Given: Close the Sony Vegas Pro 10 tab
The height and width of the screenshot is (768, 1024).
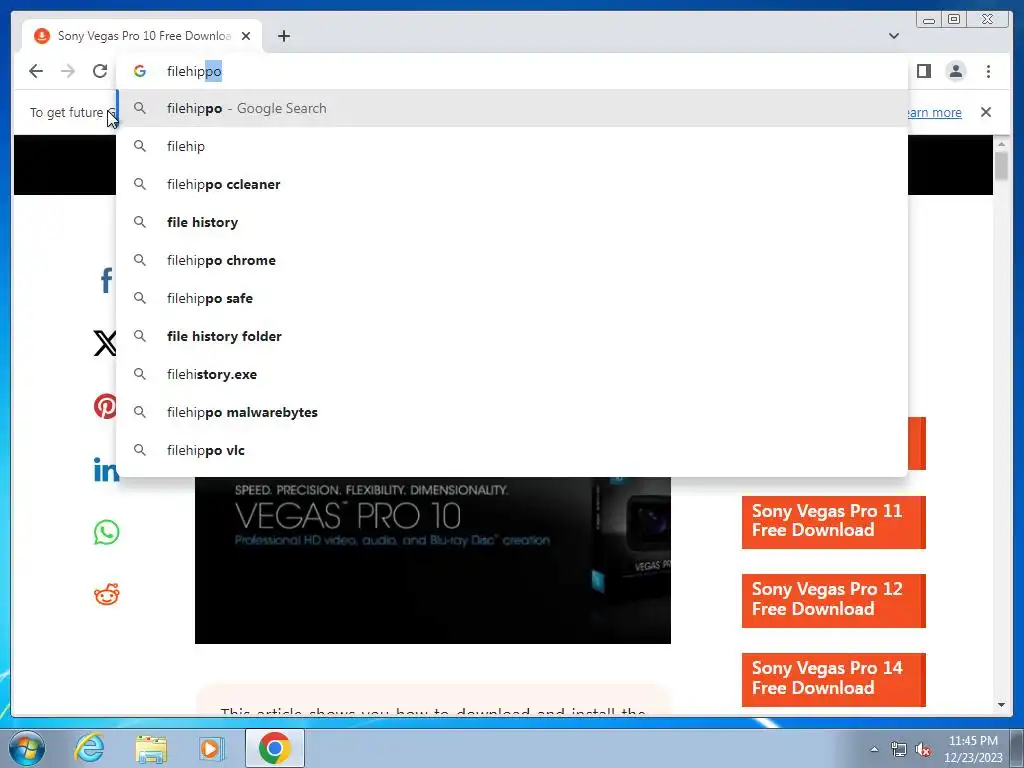Looking at the screenshot, I should pyautogui.click(x=246, y=36).
